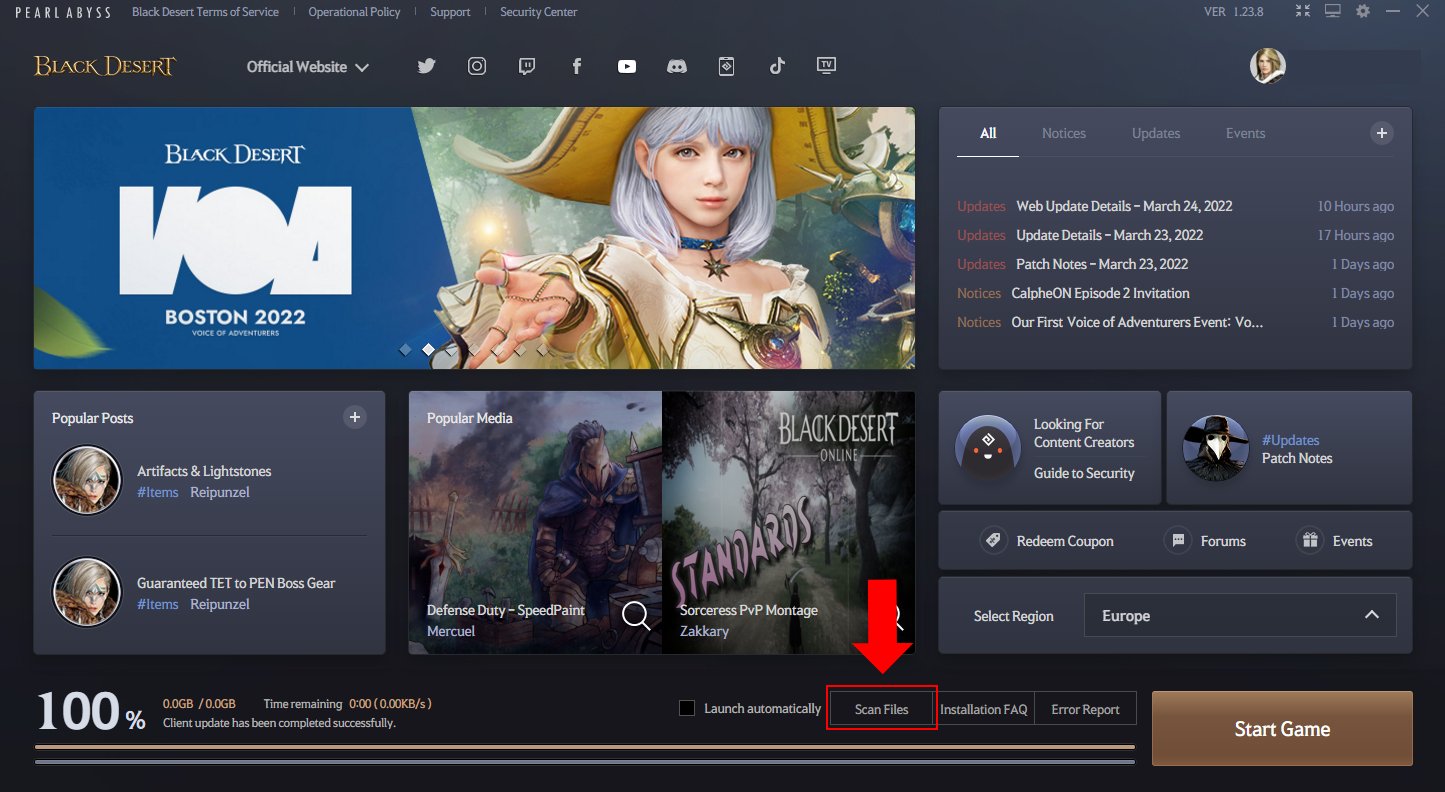The width and height of the screenshot is (1445, 792).
Task: Click the Scan Files button
Action: pyautogui.click(x=881, y=707)
